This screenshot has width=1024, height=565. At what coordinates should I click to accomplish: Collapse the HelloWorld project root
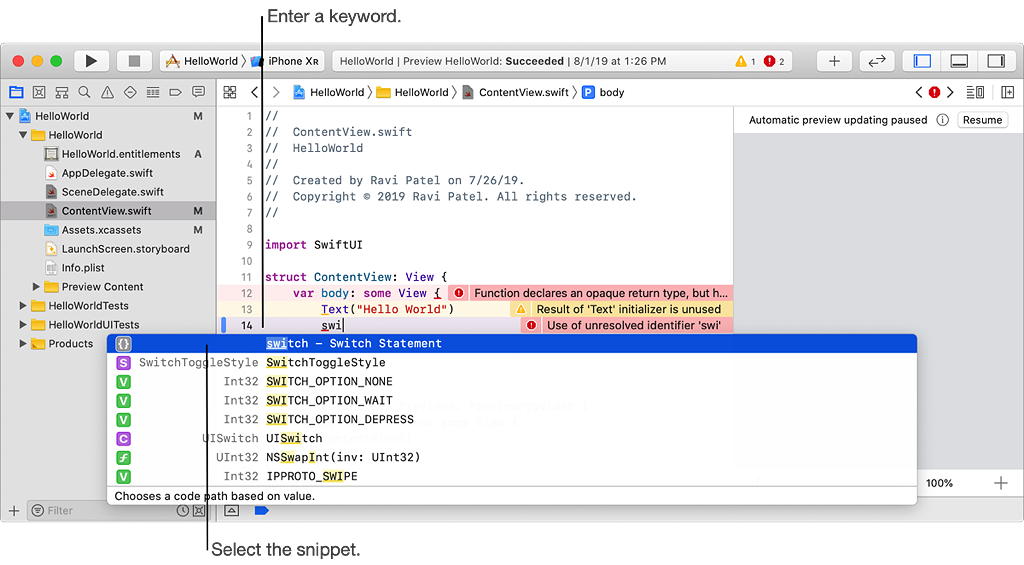click(10, 116)
